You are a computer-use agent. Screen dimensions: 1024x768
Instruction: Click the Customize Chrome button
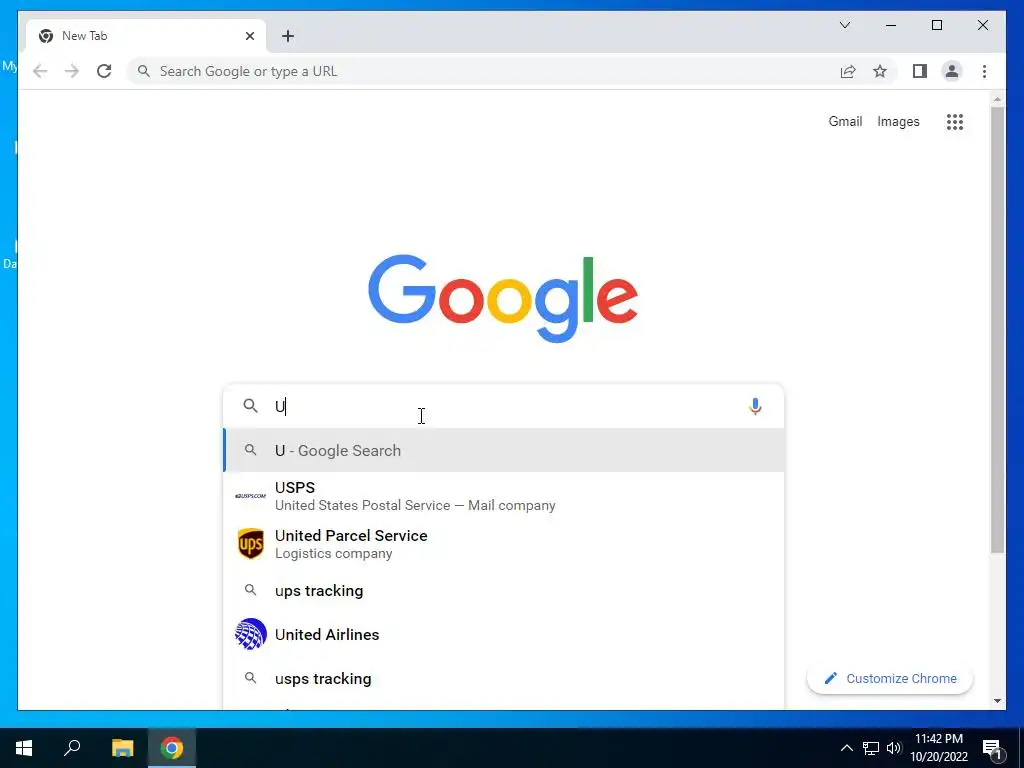889,679
